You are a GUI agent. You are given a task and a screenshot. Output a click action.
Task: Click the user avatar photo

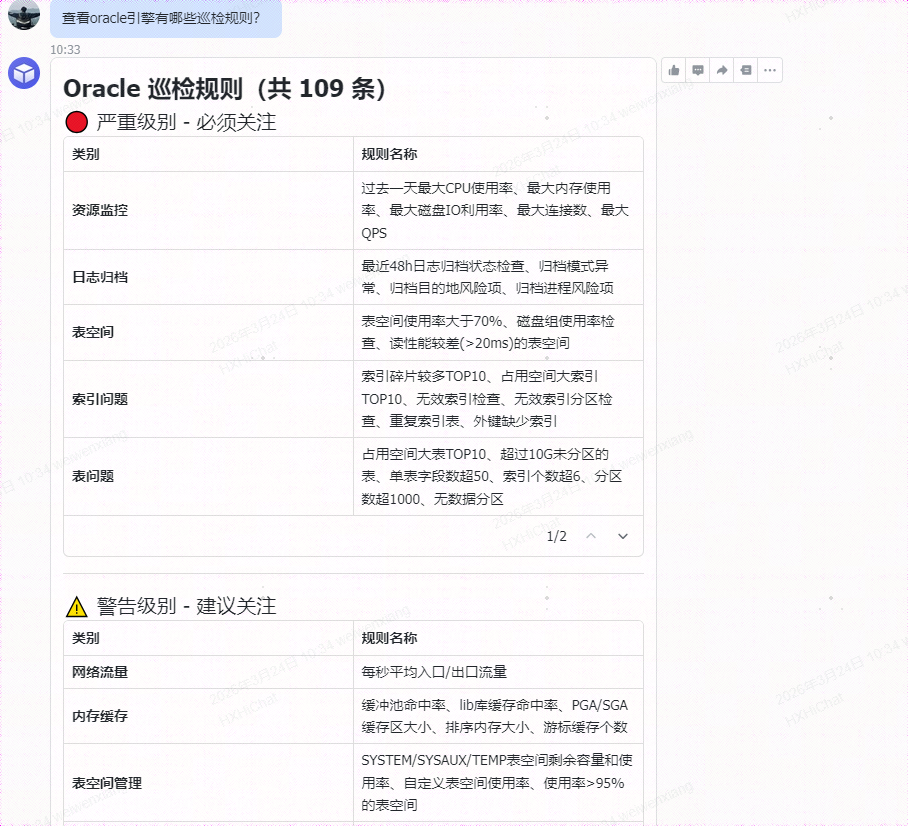24,14
